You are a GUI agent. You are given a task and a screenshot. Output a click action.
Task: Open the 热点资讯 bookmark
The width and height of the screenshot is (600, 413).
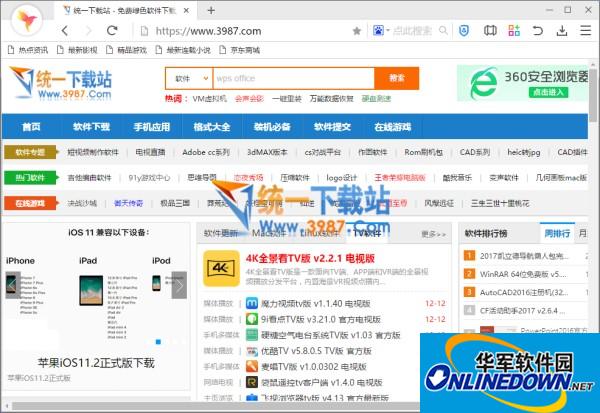28,49
